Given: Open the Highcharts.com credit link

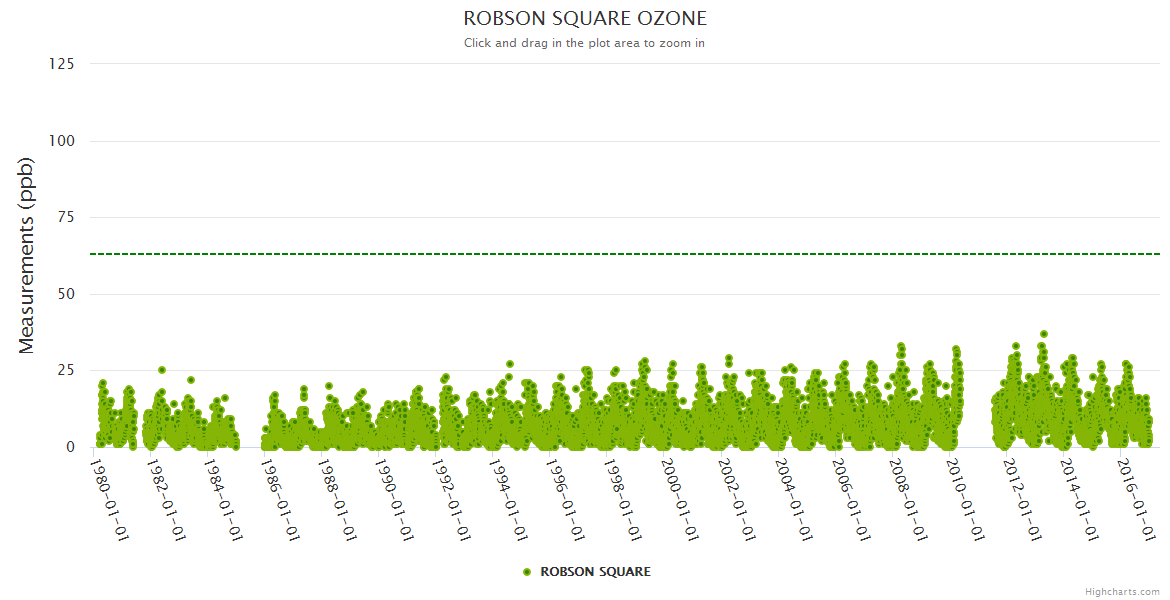Looking at the screenshot, I should pyautogui.click(x=1122, y=591).
